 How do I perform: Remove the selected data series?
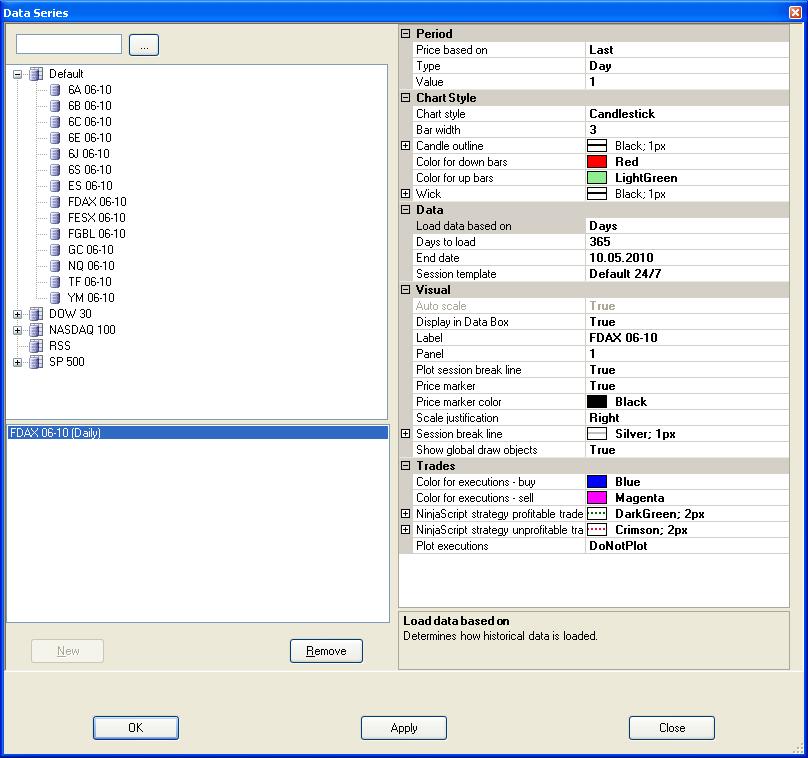326,651
